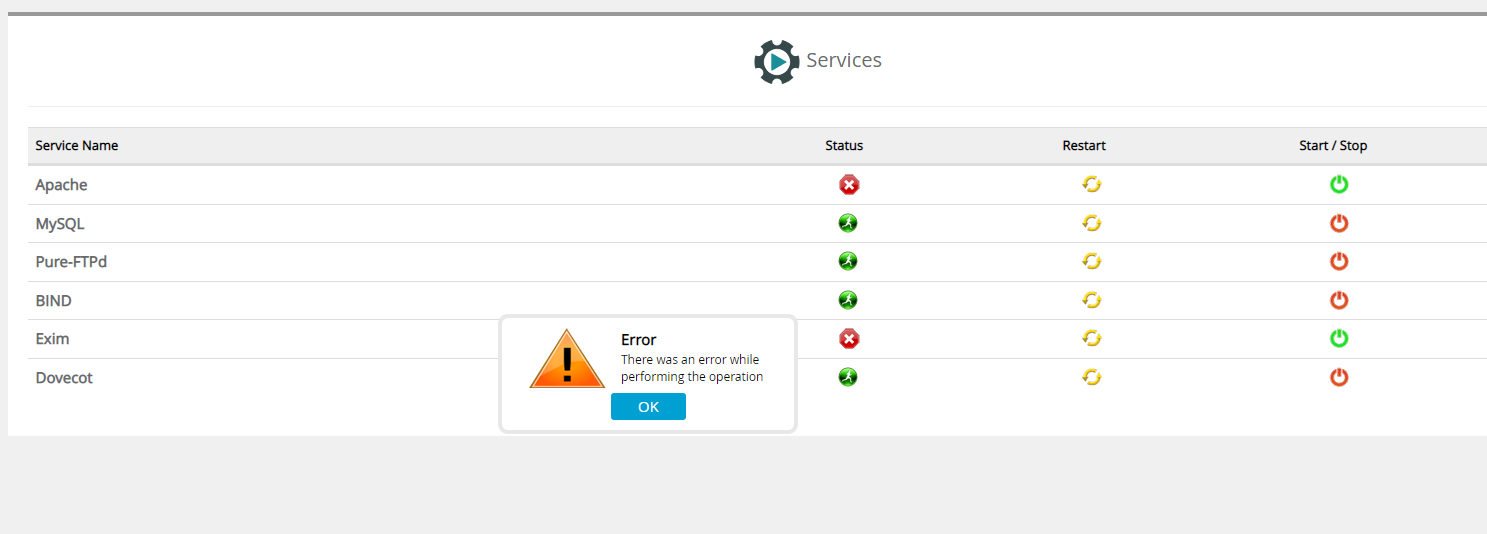This screenshot has width=1487, height=534.
Task: Stop the Pure-FTPd service
Action: tap(1339, 261)
